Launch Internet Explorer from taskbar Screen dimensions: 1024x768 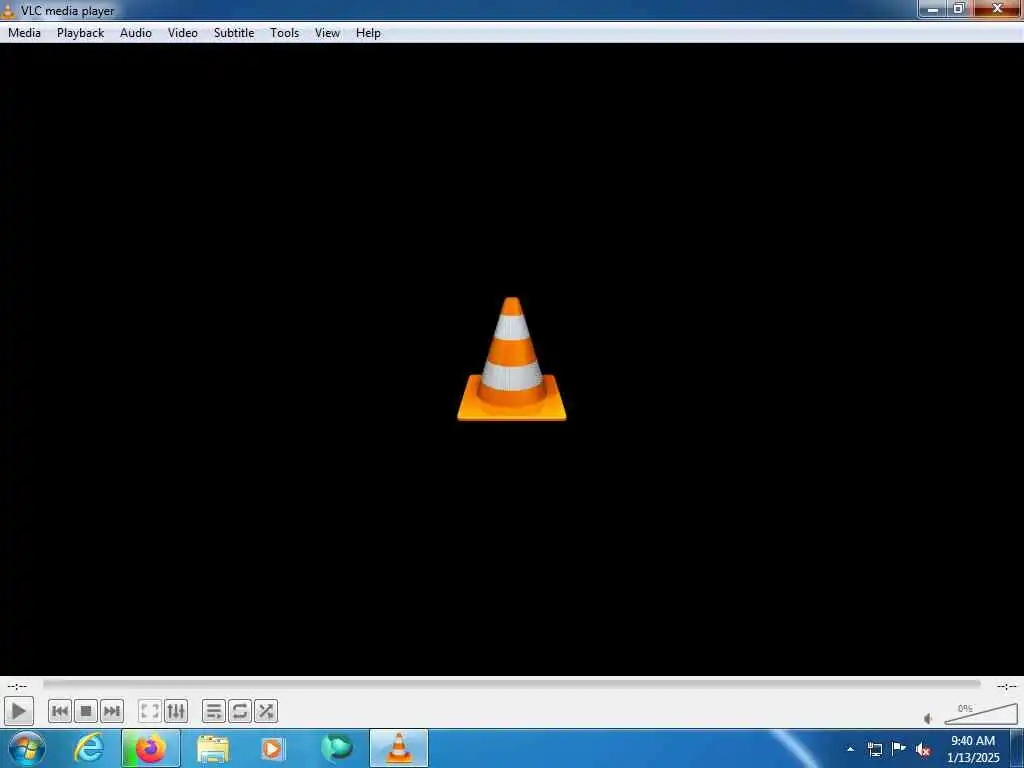pos(89,748)
